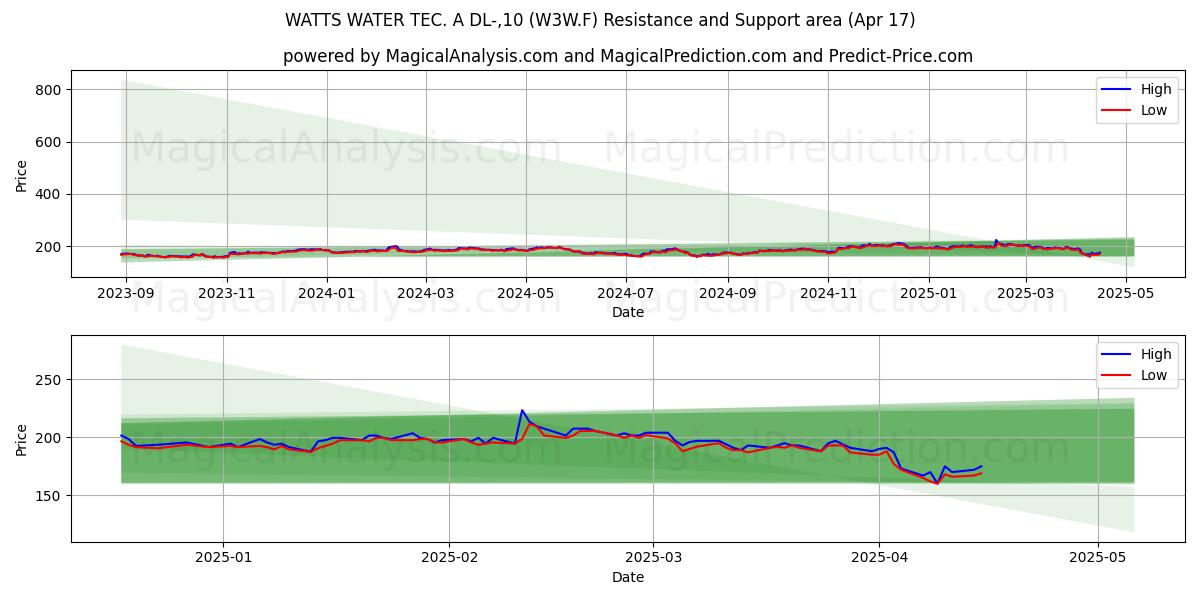Click the 'Price' axis label of top chart

point(22,175)
